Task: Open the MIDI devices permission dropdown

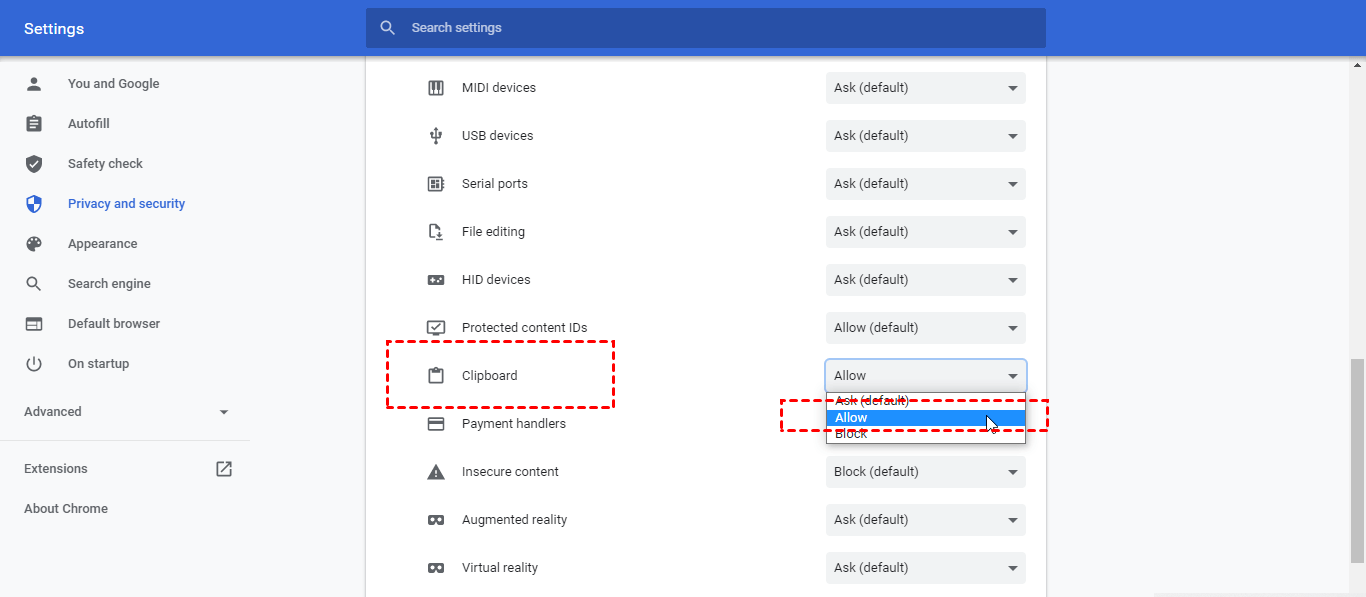Action: coord(925,88)
